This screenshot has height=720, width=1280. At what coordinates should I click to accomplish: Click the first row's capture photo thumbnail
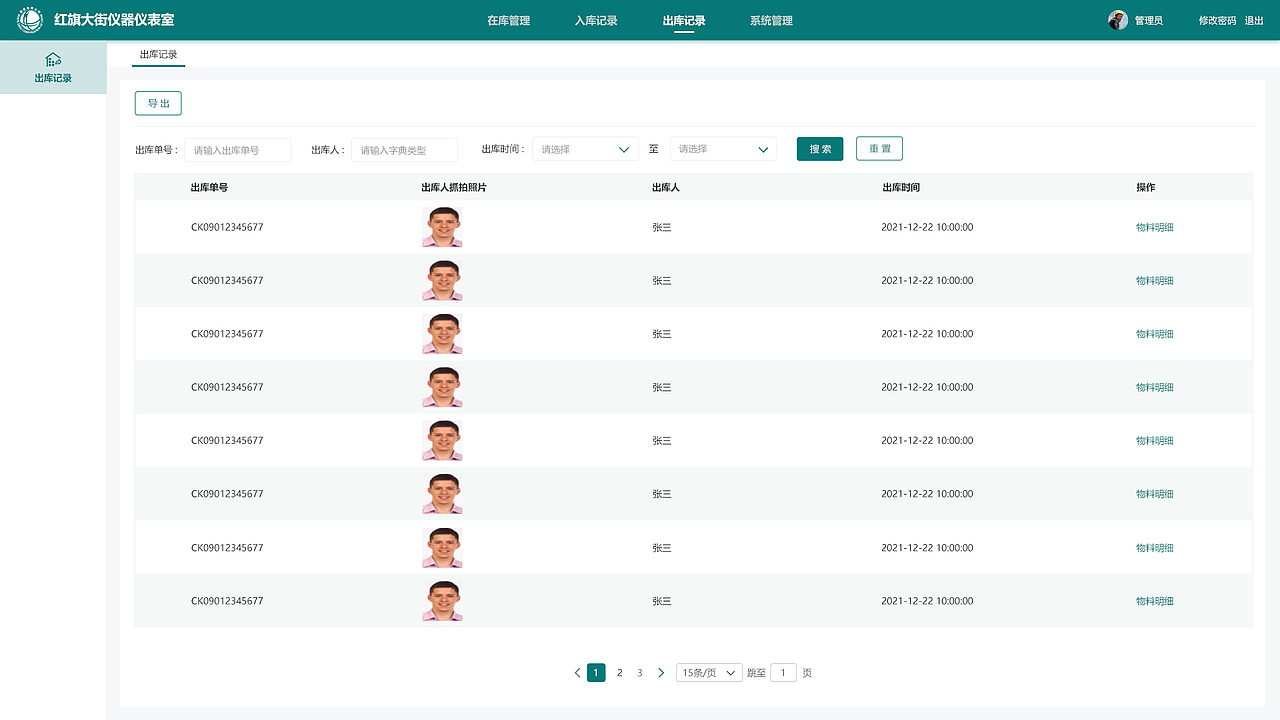(x=442, y=227)
